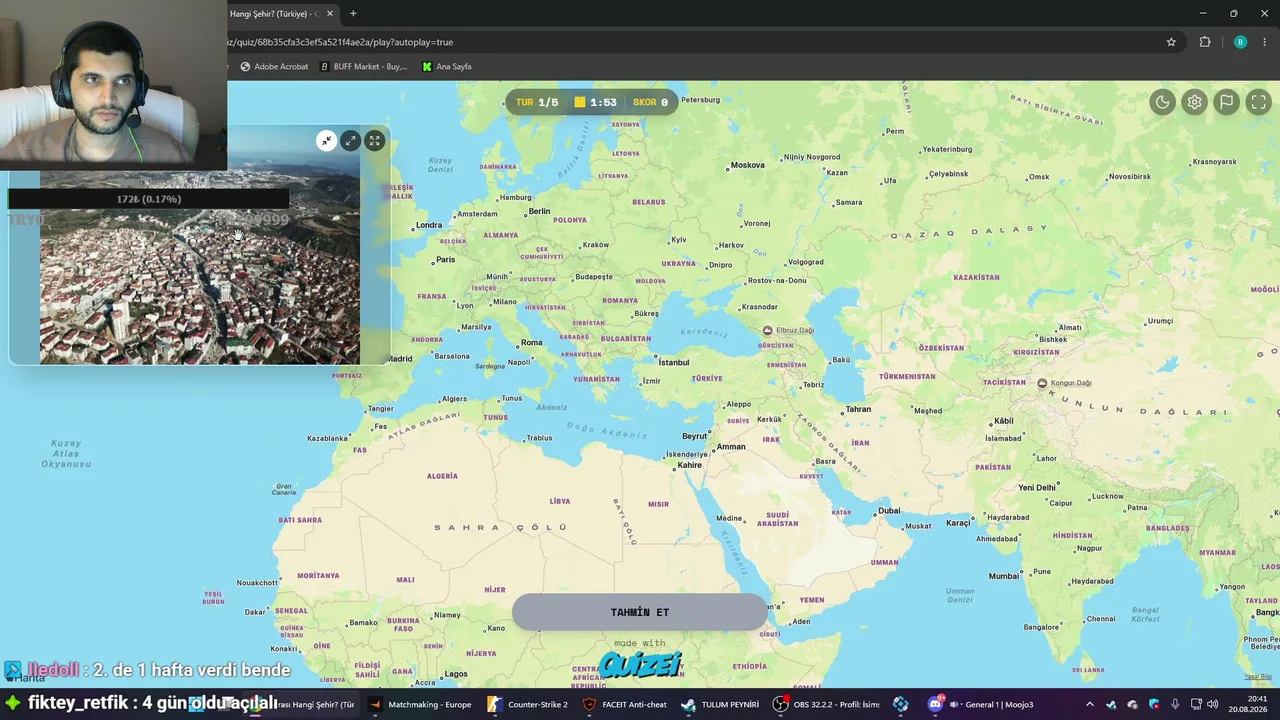Click Amman on the map
Screen dimensions: 1280x720
(731, 446)
